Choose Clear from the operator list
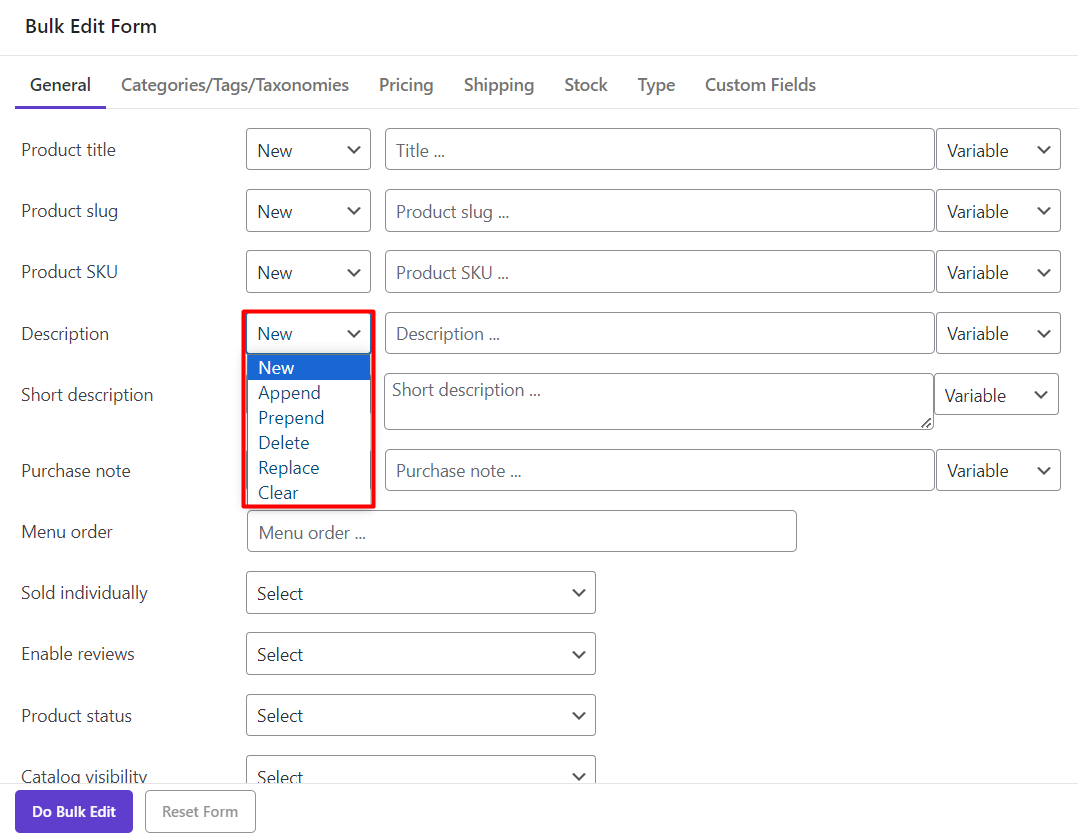Screen dimensions: 1078x838 pyautogui.click(x=278, y=493)
